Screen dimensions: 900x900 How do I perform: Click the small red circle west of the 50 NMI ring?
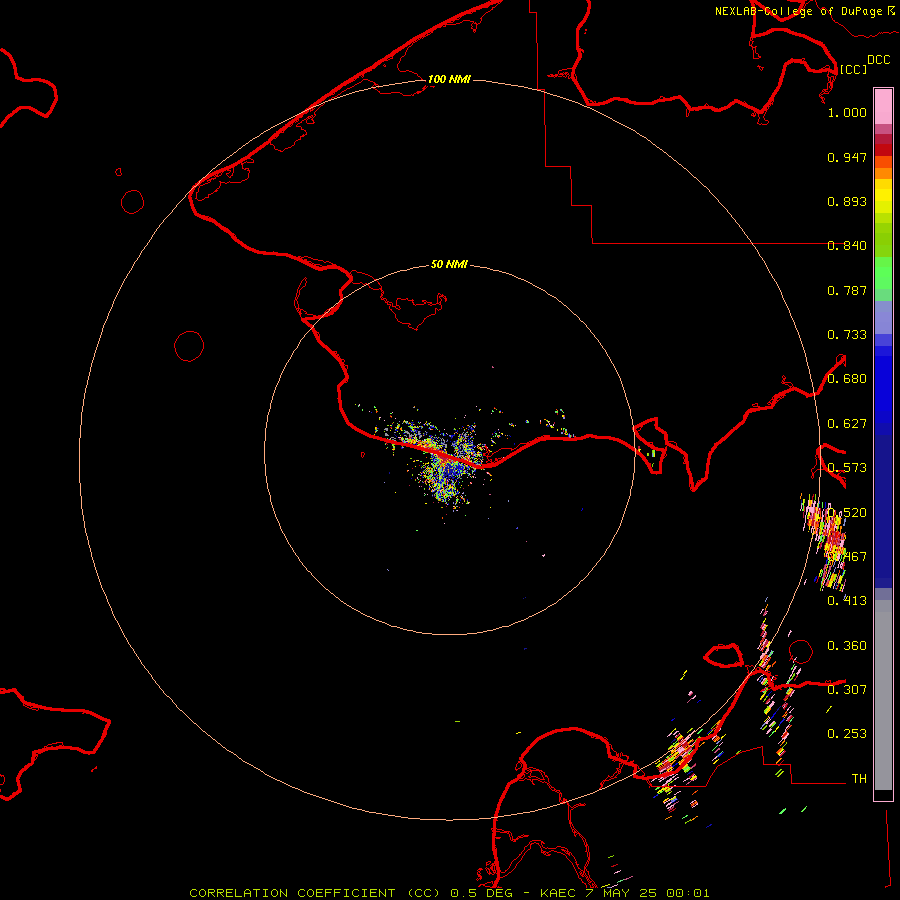[189, 346]
